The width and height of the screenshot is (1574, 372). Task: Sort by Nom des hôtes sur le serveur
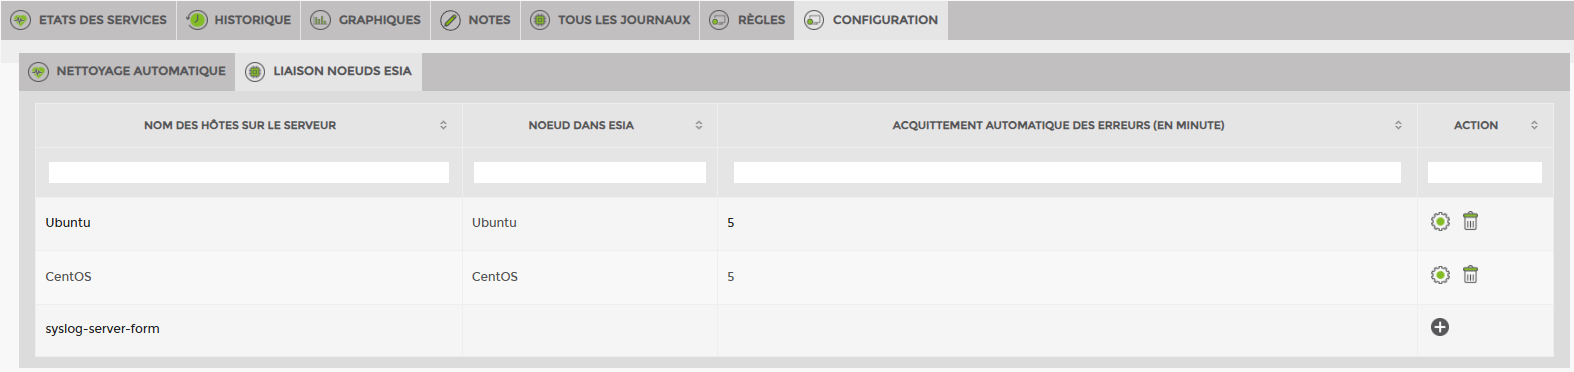click(x=443, y=125)
